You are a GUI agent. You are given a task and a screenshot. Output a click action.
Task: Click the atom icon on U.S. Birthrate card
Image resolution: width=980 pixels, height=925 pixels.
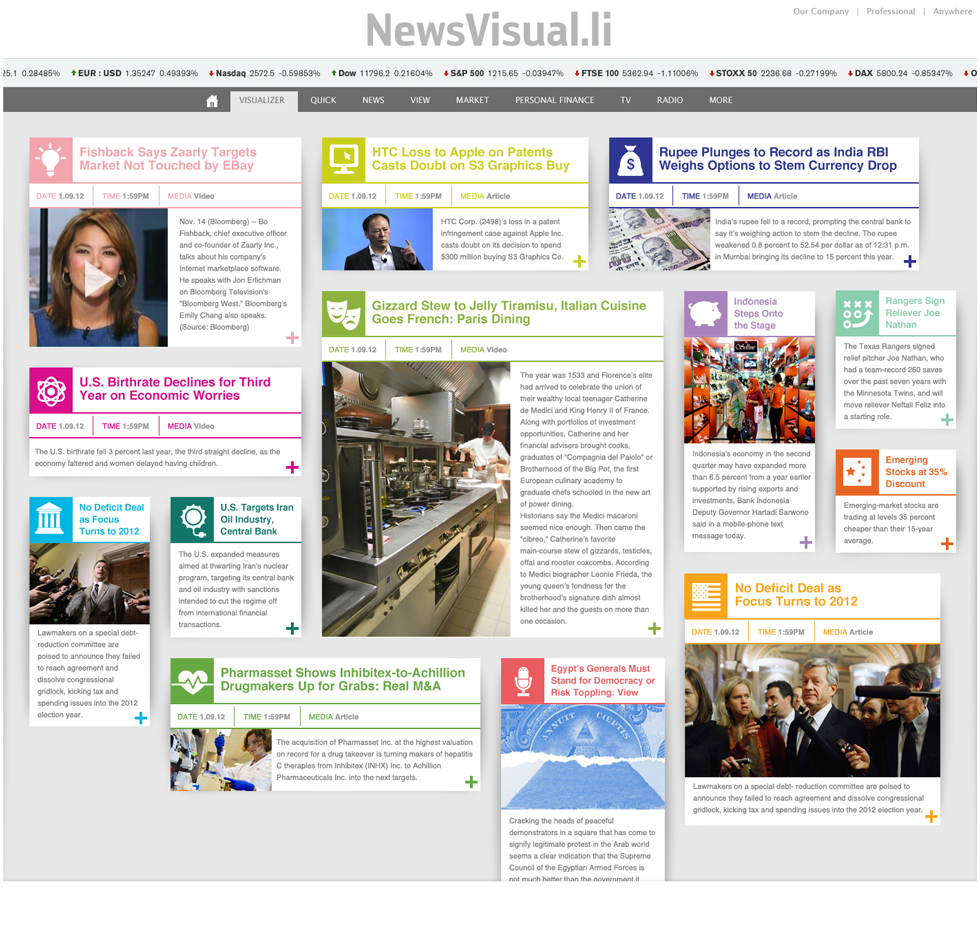pos(50,389)
